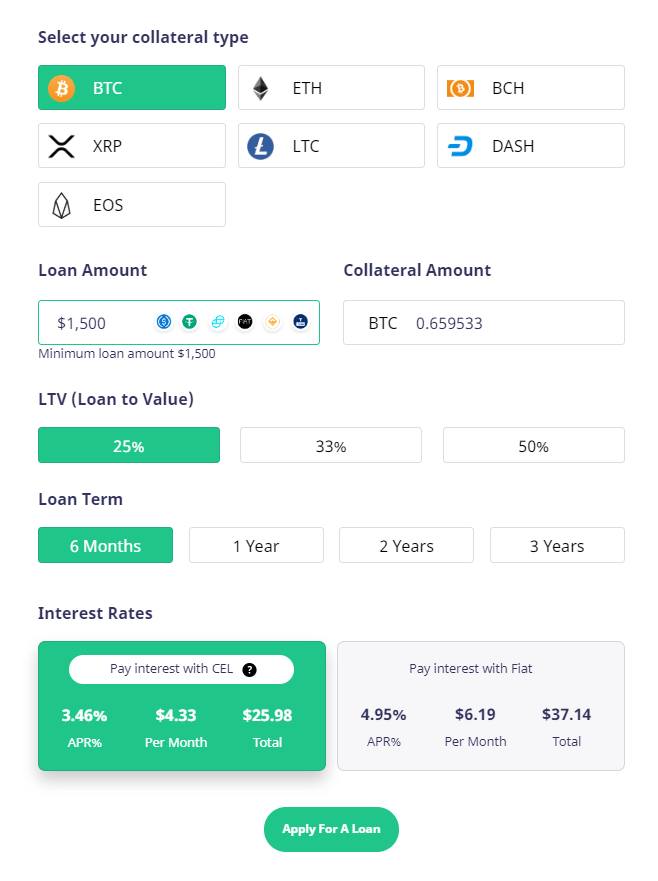Select the dark blue TrueUSD icon
The height and width of the screenshot is (881, 658).
(x=301, y=322)
